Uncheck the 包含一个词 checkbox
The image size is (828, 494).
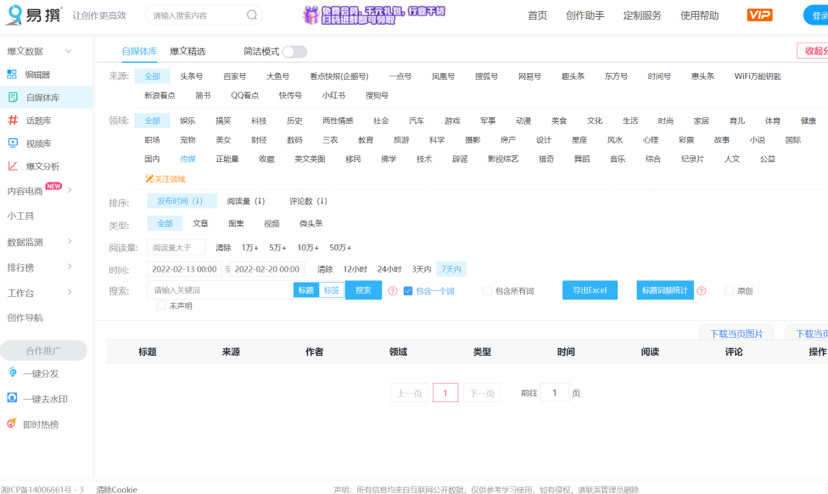pyautogui.click(x=408, y=291)
